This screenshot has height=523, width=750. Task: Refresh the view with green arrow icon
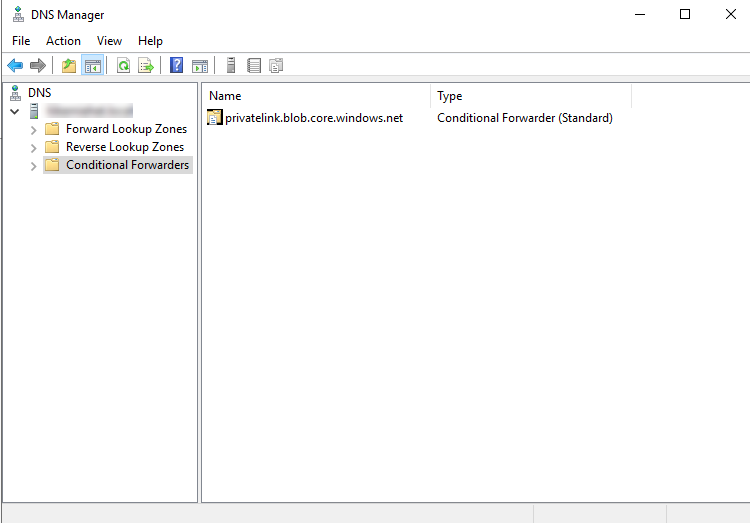click(123, 66)
